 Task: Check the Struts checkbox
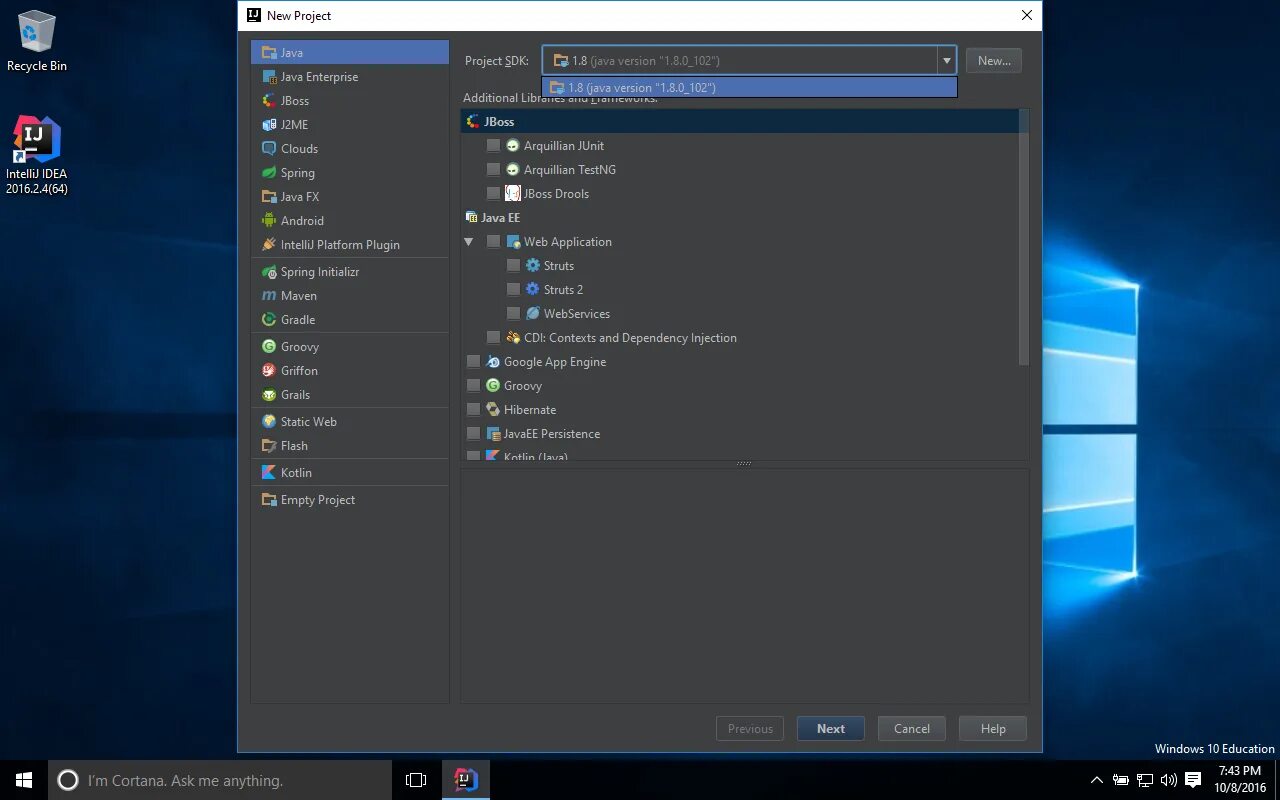(513, 265)
